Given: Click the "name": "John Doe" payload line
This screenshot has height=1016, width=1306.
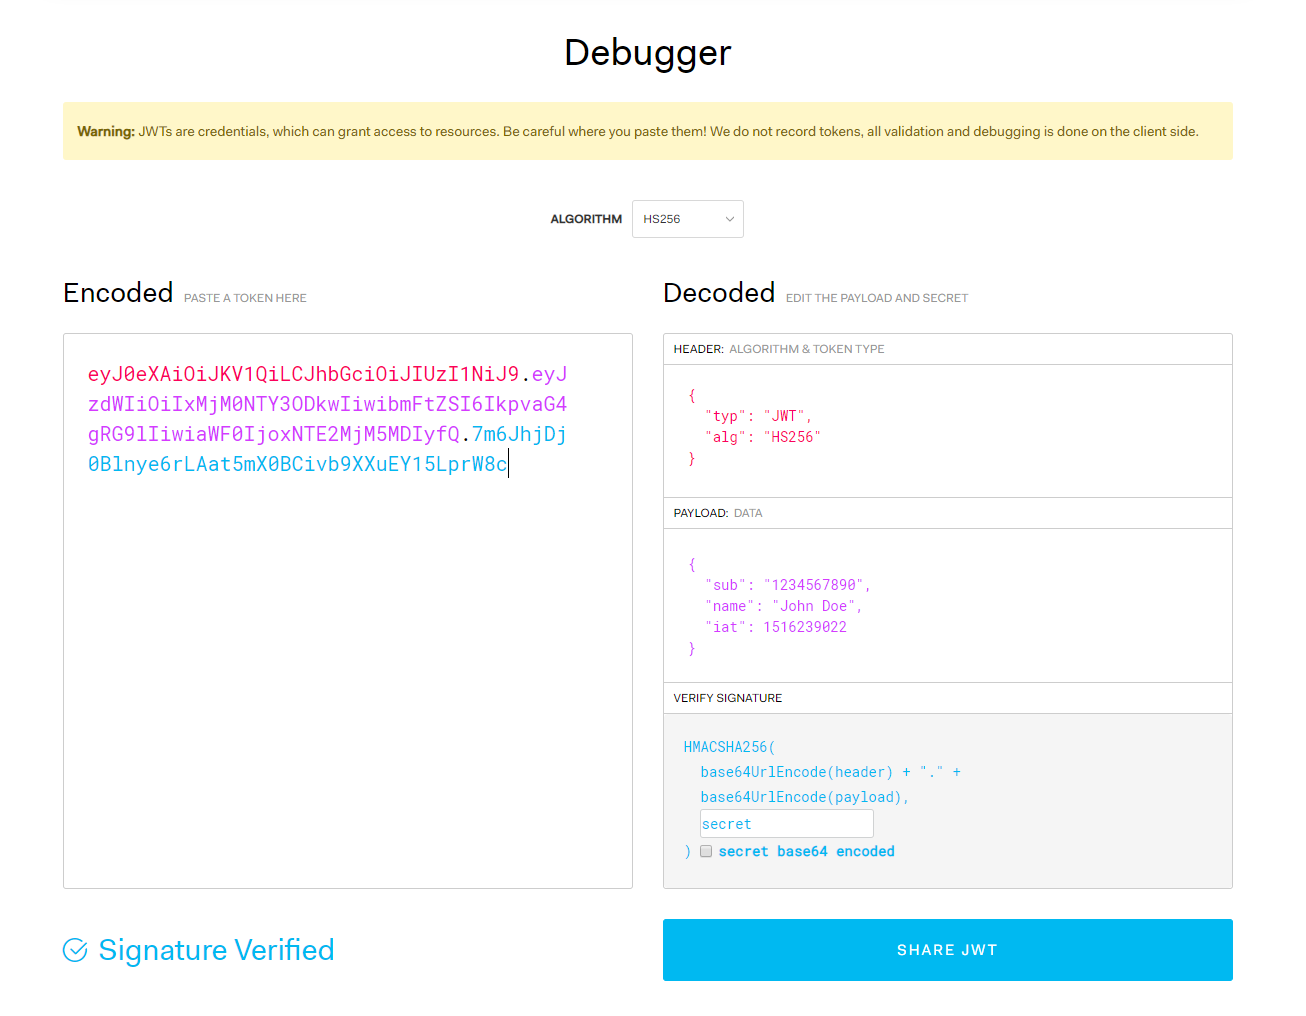Looking at the screenshot, I should [x=783, y=606].
